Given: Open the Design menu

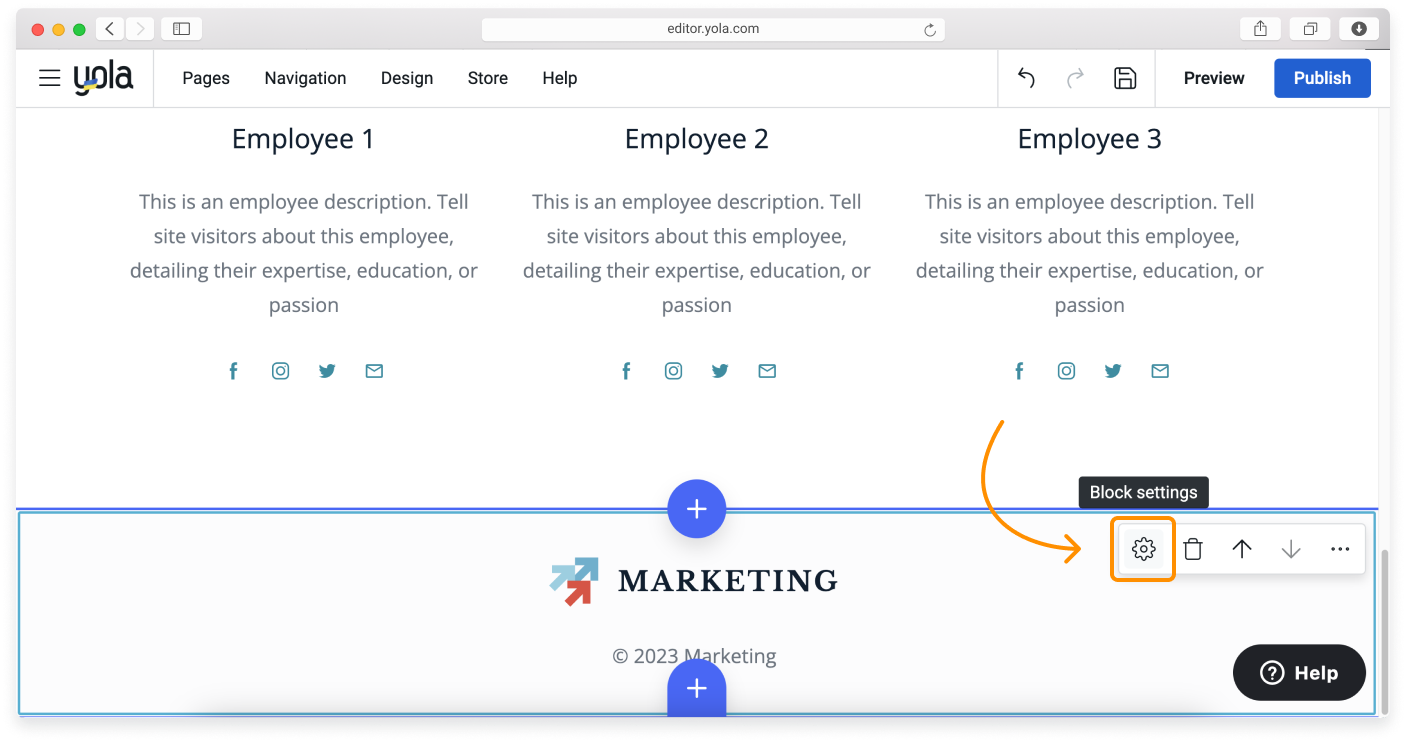Looking at the screenshot, I should click(x=407, y=78).
